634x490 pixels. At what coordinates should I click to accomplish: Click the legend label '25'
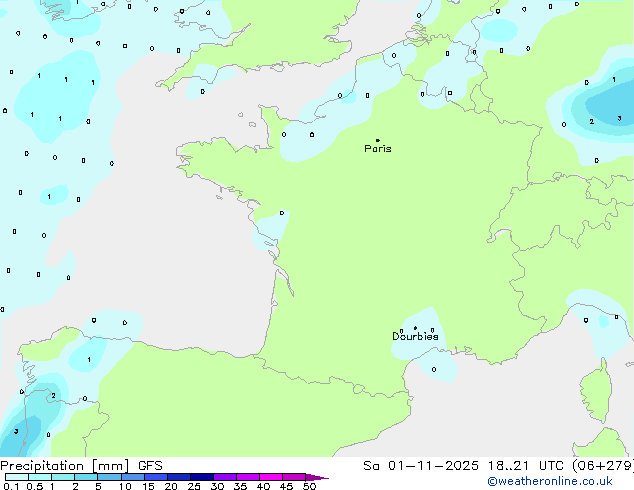tap(194, 486)
